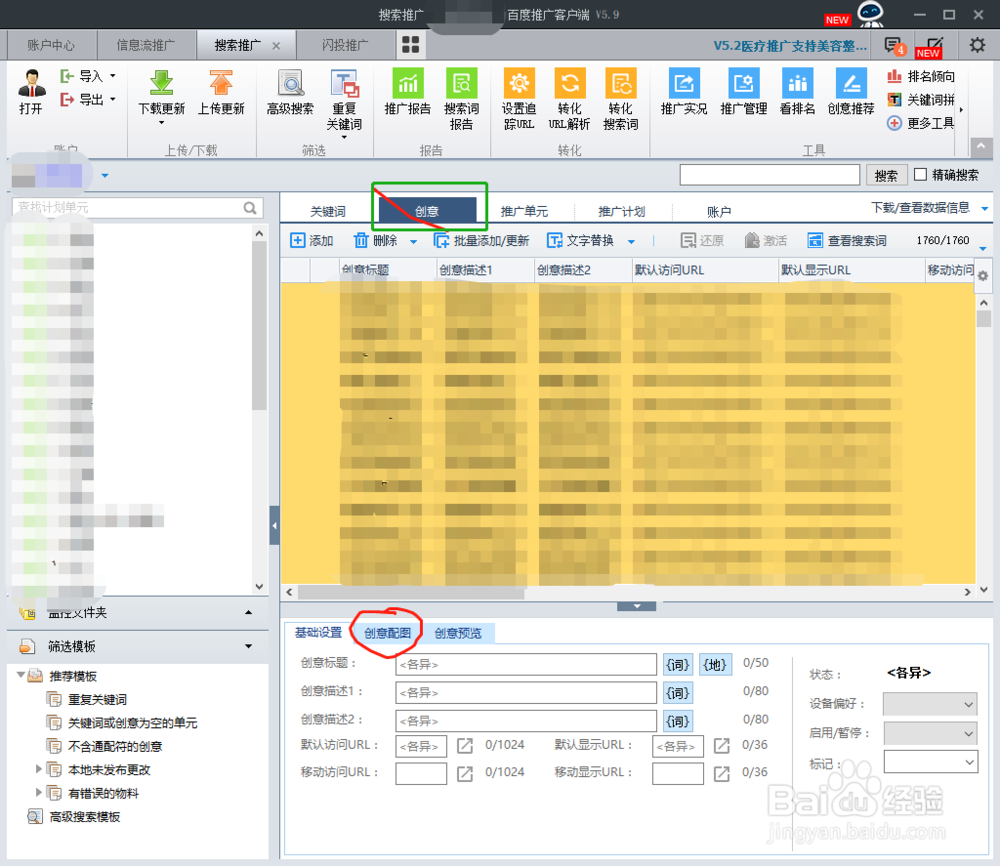The width and height of the screenshot is (1000, 866).
Task: Switch to the 闪投推广 tab
Action: (x=345, y=45)
